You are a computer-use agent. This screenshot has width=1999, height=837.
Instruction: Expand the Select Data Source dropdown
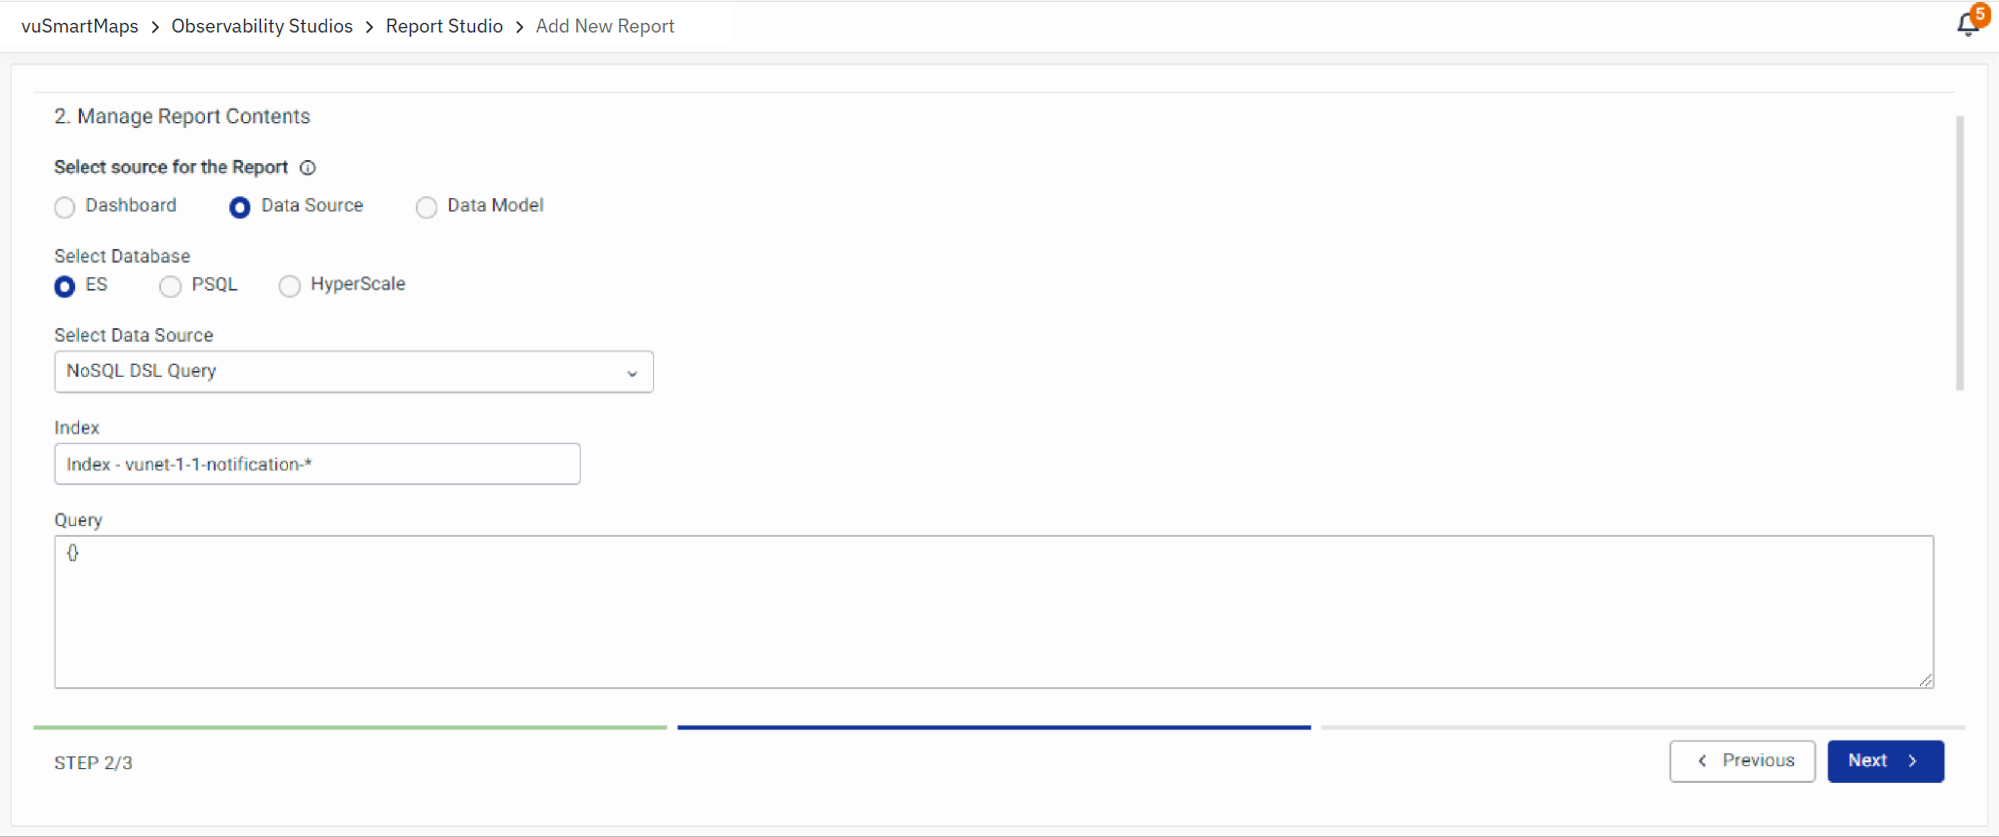(x=353, y=372)
